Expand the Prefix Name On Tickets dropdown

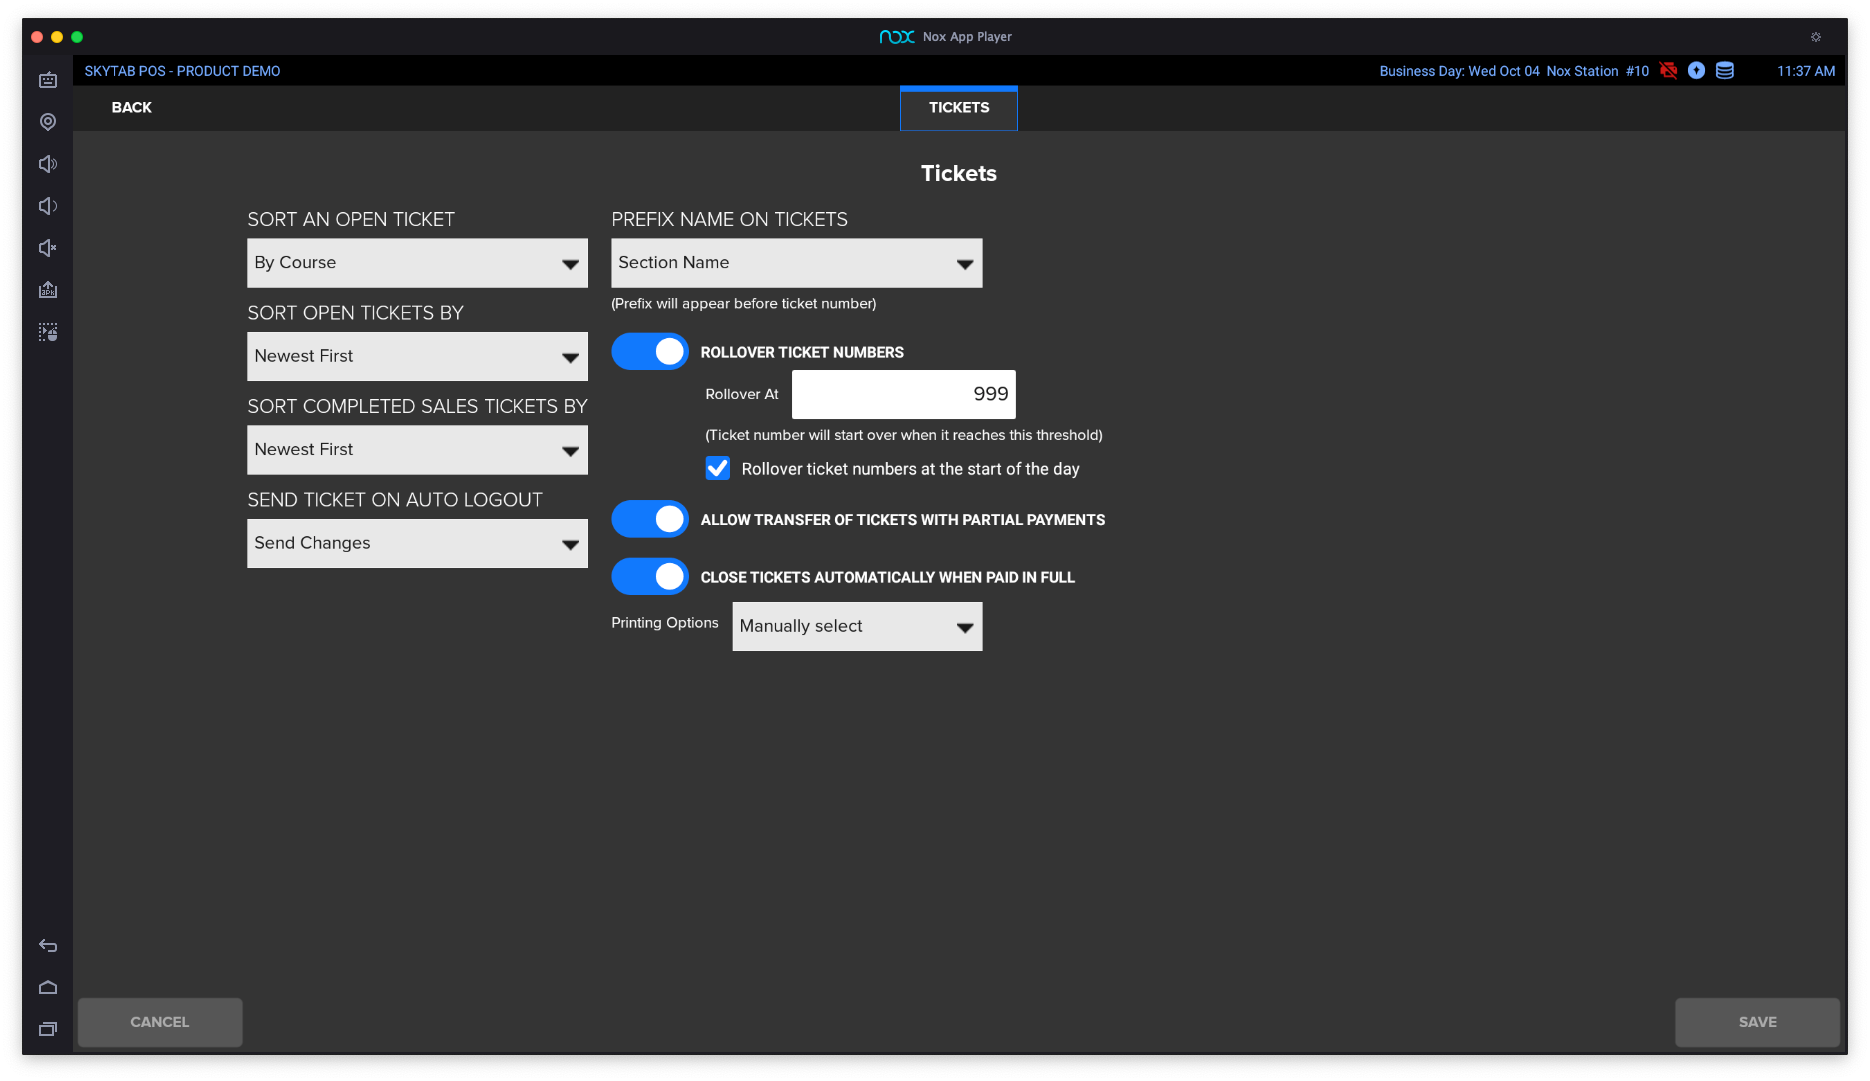pyautogui.click(x=796, y=263)
